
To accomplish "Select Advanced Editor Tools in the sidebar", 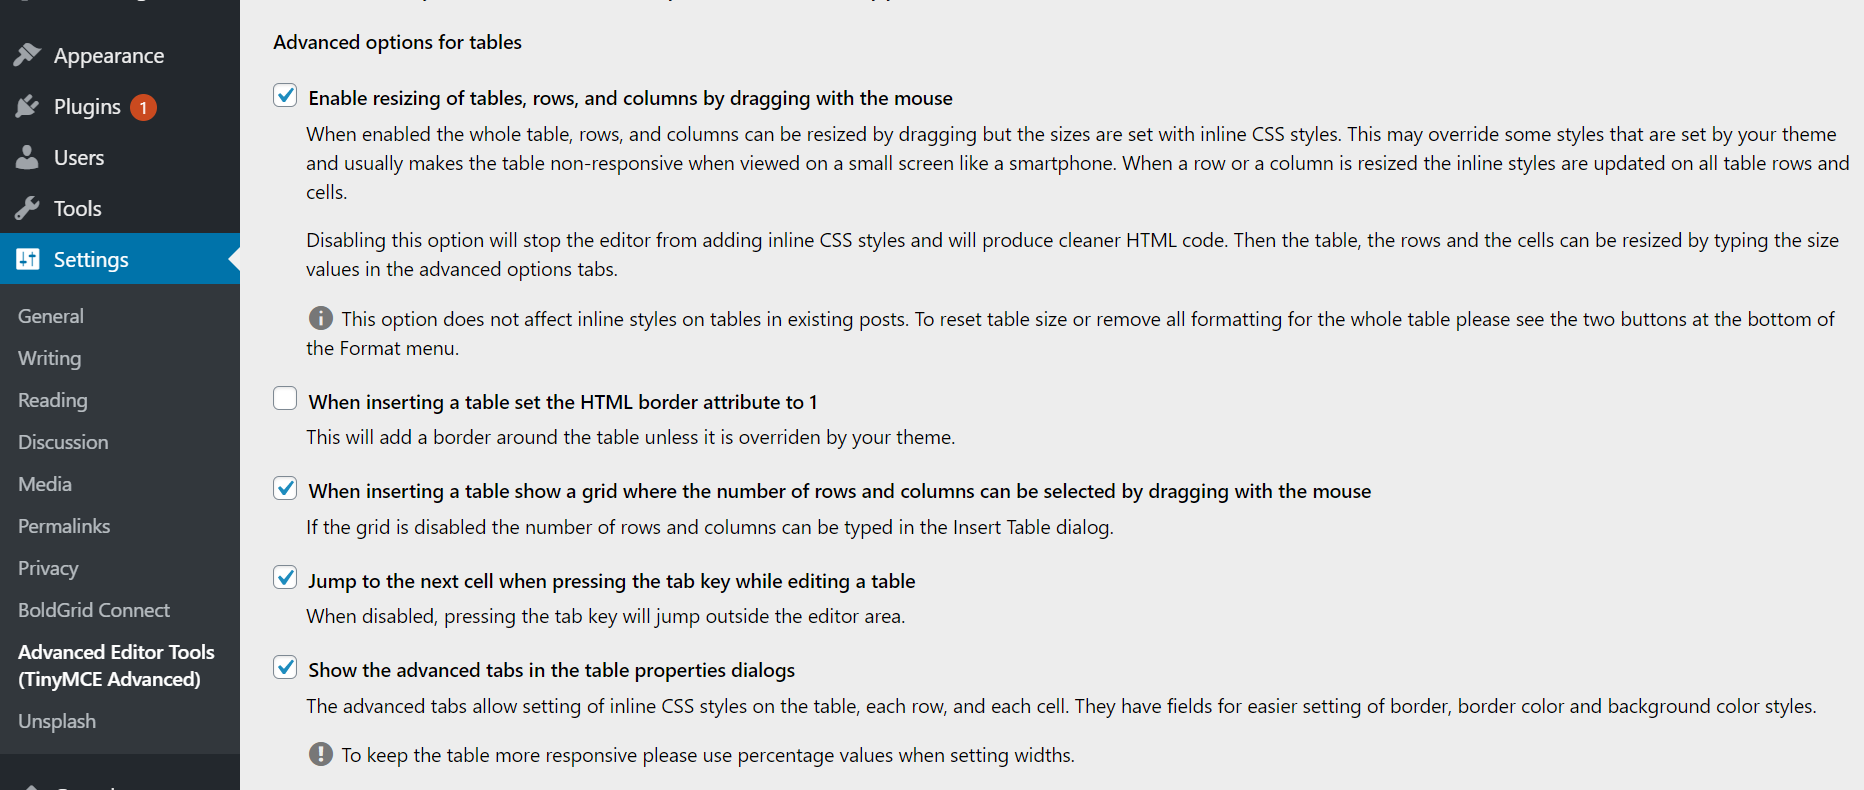I will click(116, 665).
